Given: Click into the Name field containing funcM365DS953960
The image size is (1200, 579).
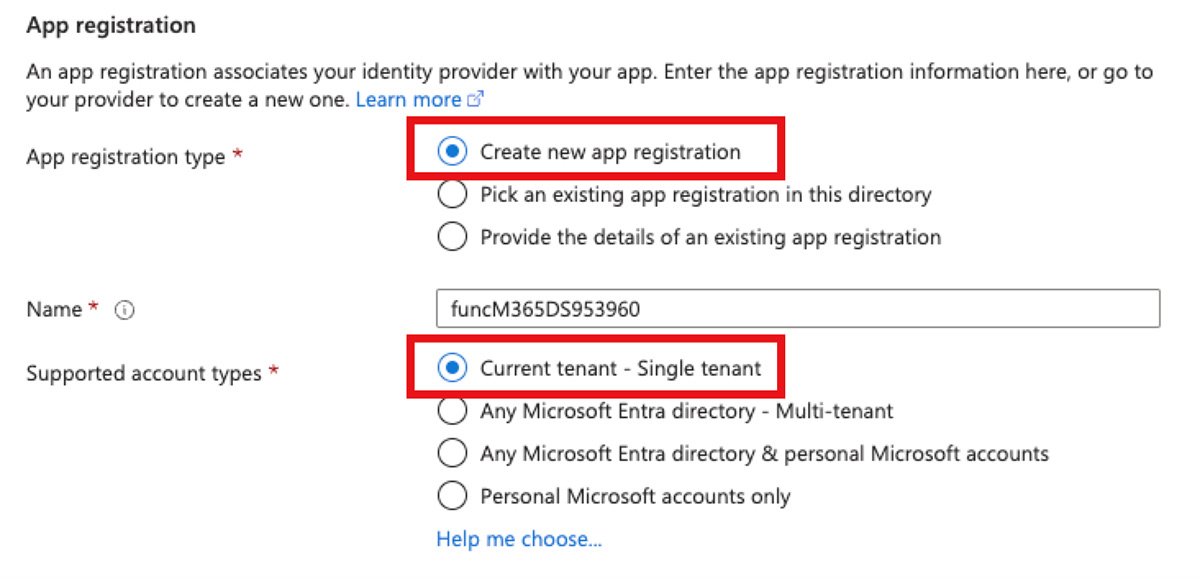Looking at the screenshot, I should [798, 309].
